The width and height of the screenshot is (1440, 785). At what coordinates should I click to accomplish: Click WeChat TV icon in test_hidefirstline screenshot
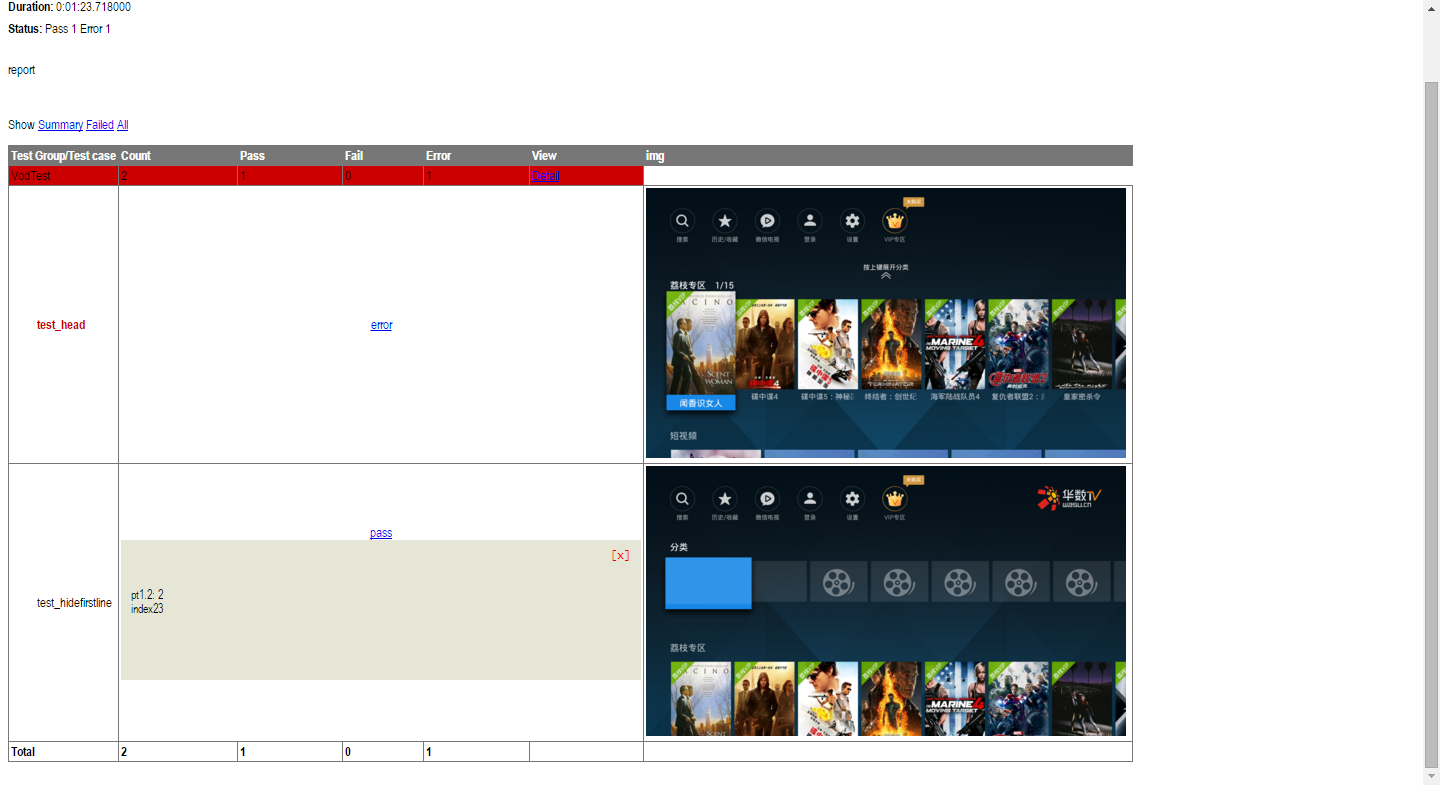click(x=767, y=498)
